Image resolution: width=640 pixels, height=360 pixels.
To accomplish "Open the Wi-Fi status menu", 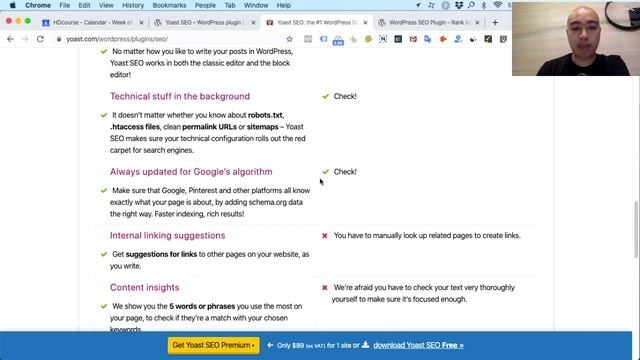I will [x=497, y=5].
